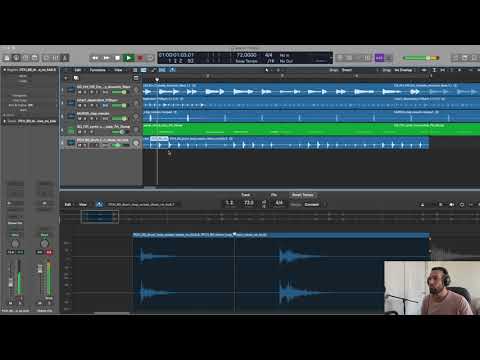Show the Mixer from the control bar

[55, 58]
